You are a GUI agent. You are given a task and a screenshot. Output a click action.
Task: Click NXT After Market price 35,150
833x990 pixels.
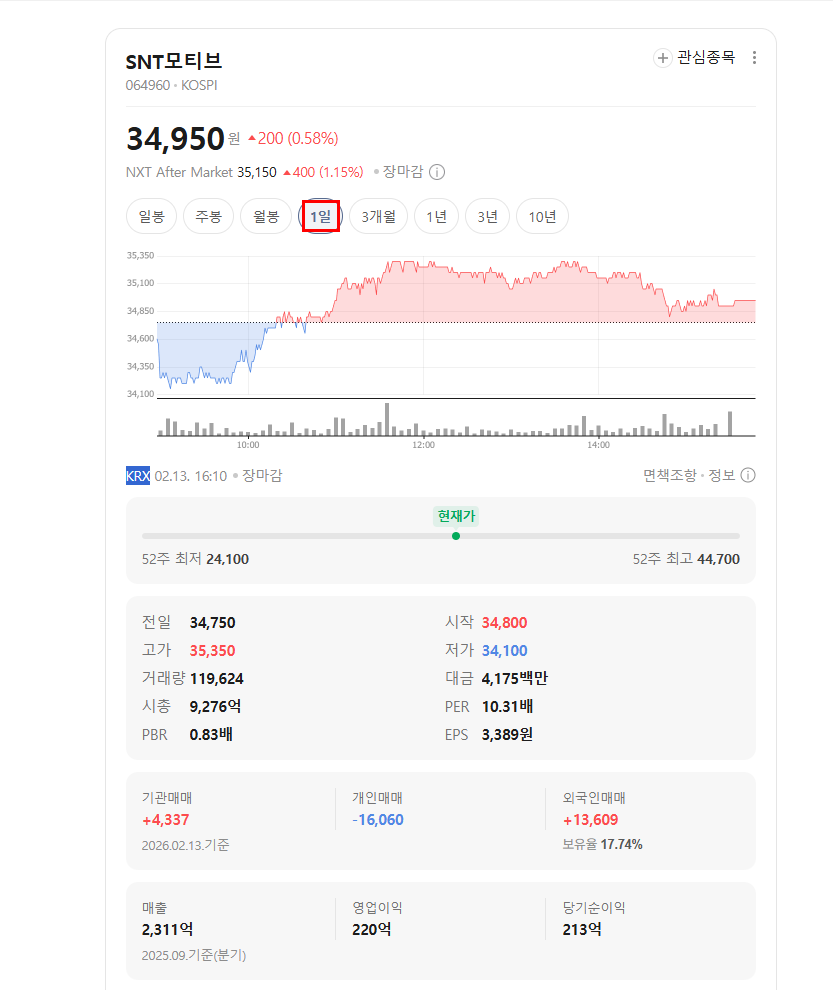257,172
